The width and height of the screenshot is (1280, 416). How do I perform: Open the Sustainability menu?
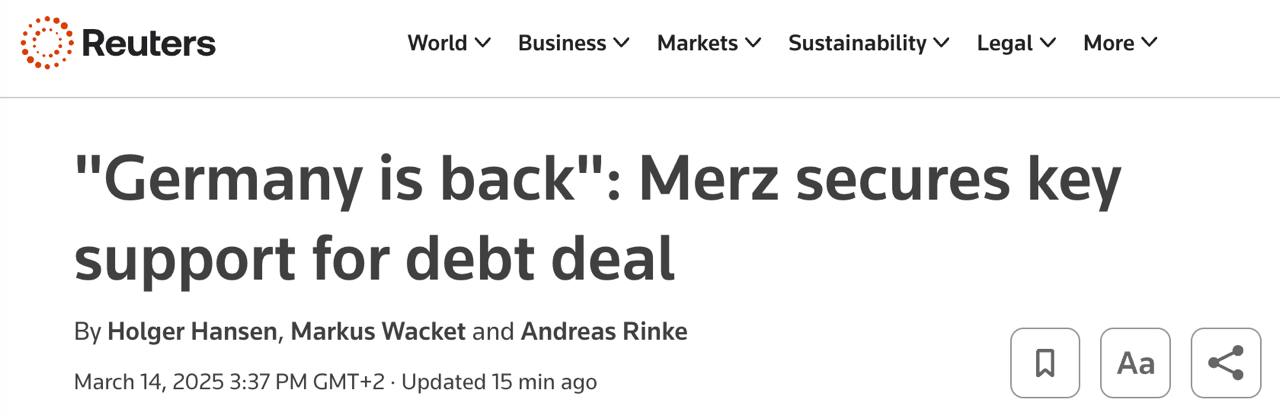(x=857, y=43)
